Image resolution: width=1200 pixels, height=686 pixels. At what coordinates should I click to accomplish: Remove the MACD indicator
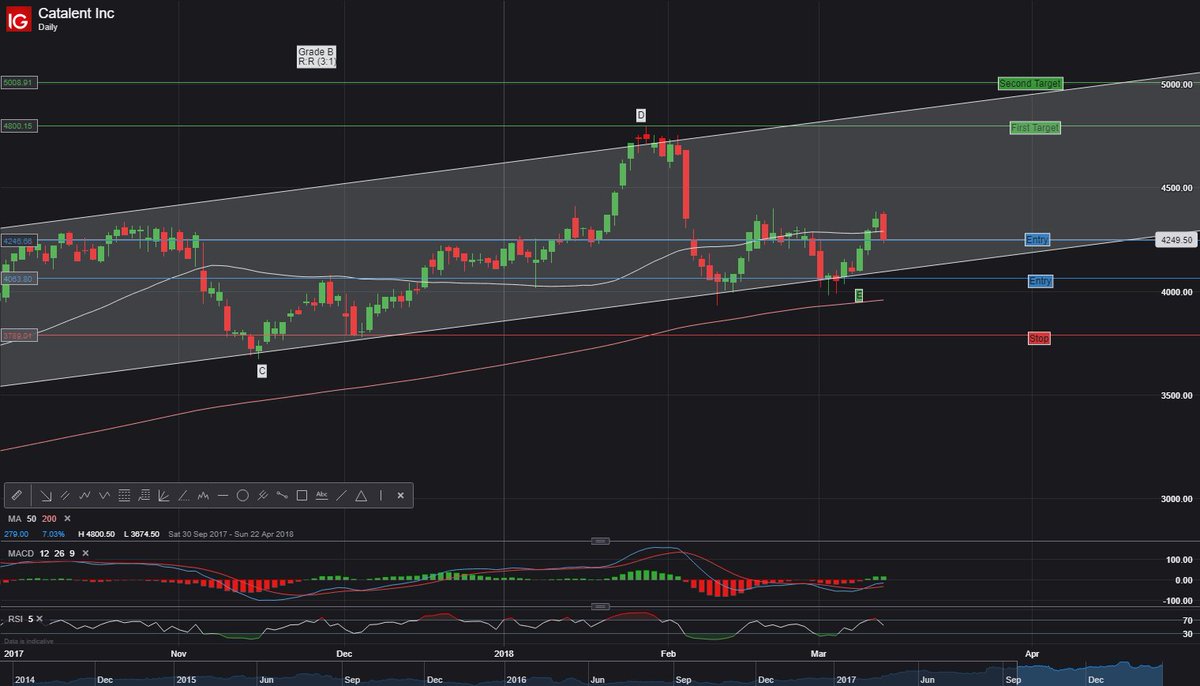(x=84, y=553)
